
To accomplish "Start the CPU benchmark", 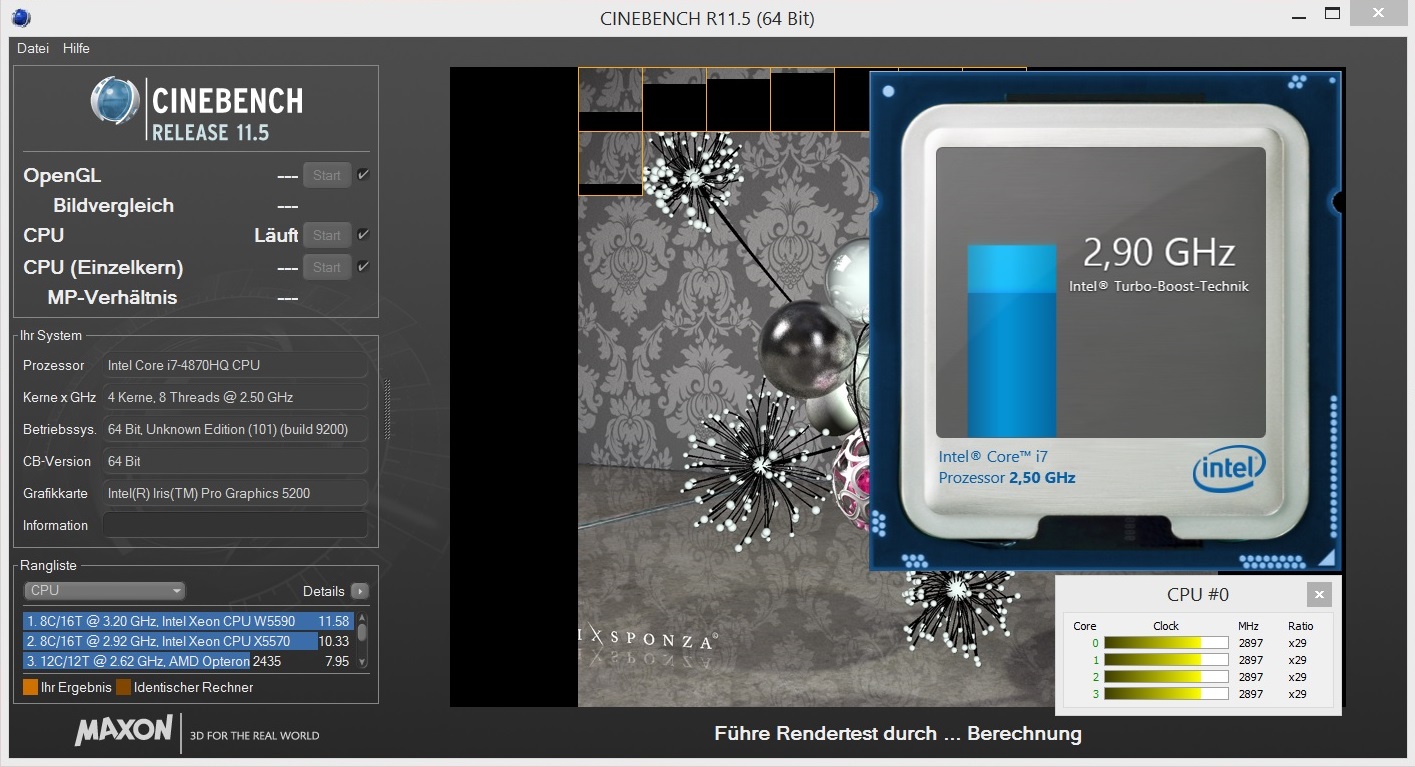I will pos(327,235).
